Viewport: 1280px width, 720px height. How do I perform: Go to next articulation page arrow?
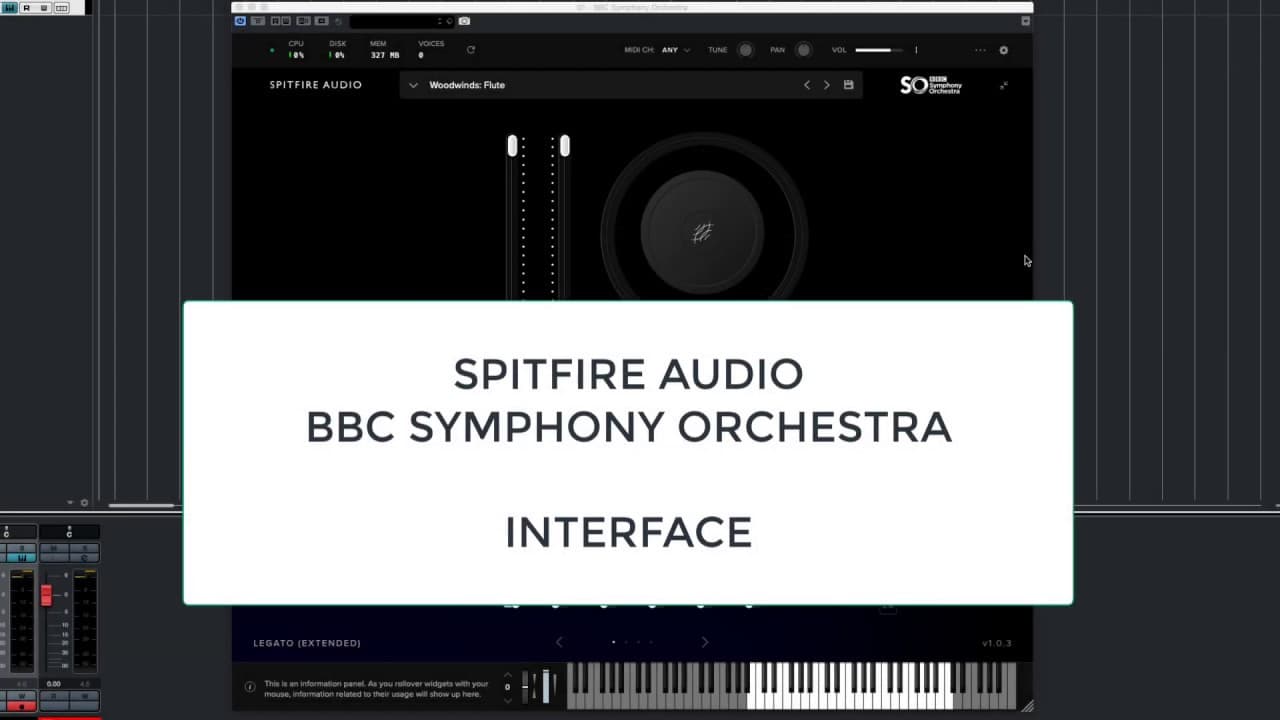click(705, 642)
